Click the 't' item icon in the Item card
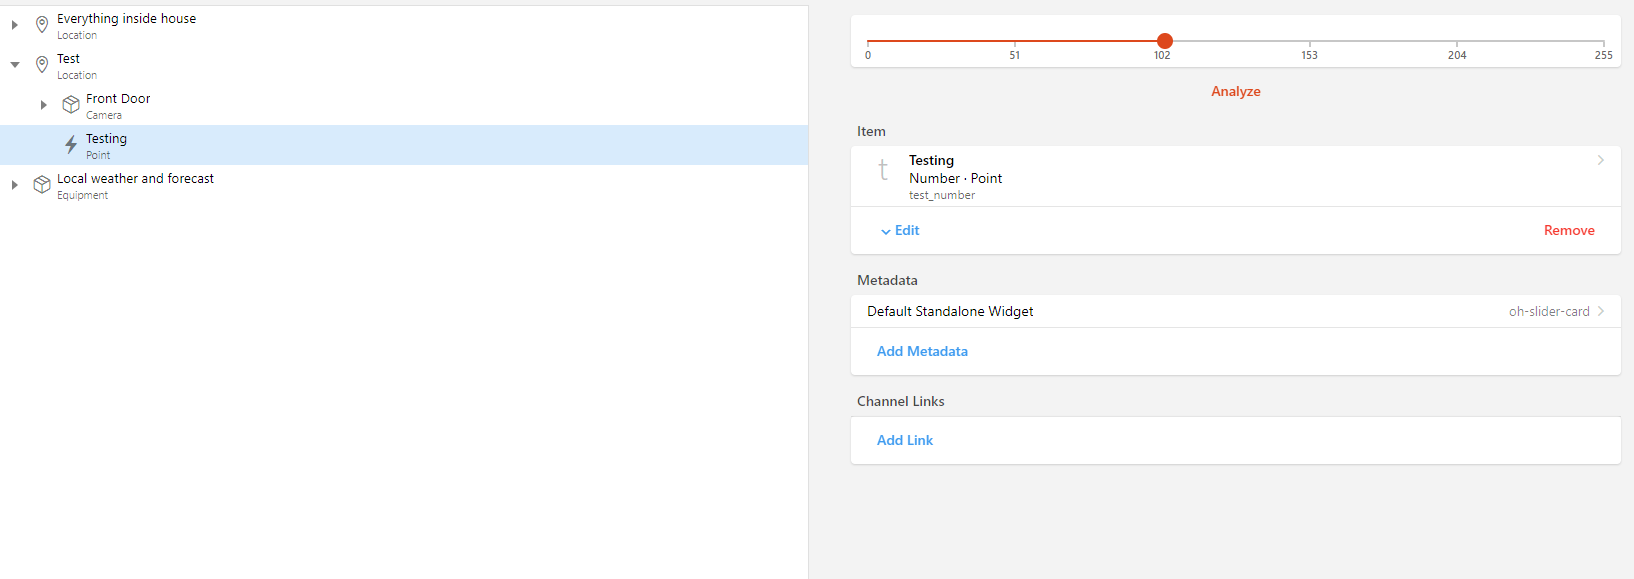 (x=883, y=170)
